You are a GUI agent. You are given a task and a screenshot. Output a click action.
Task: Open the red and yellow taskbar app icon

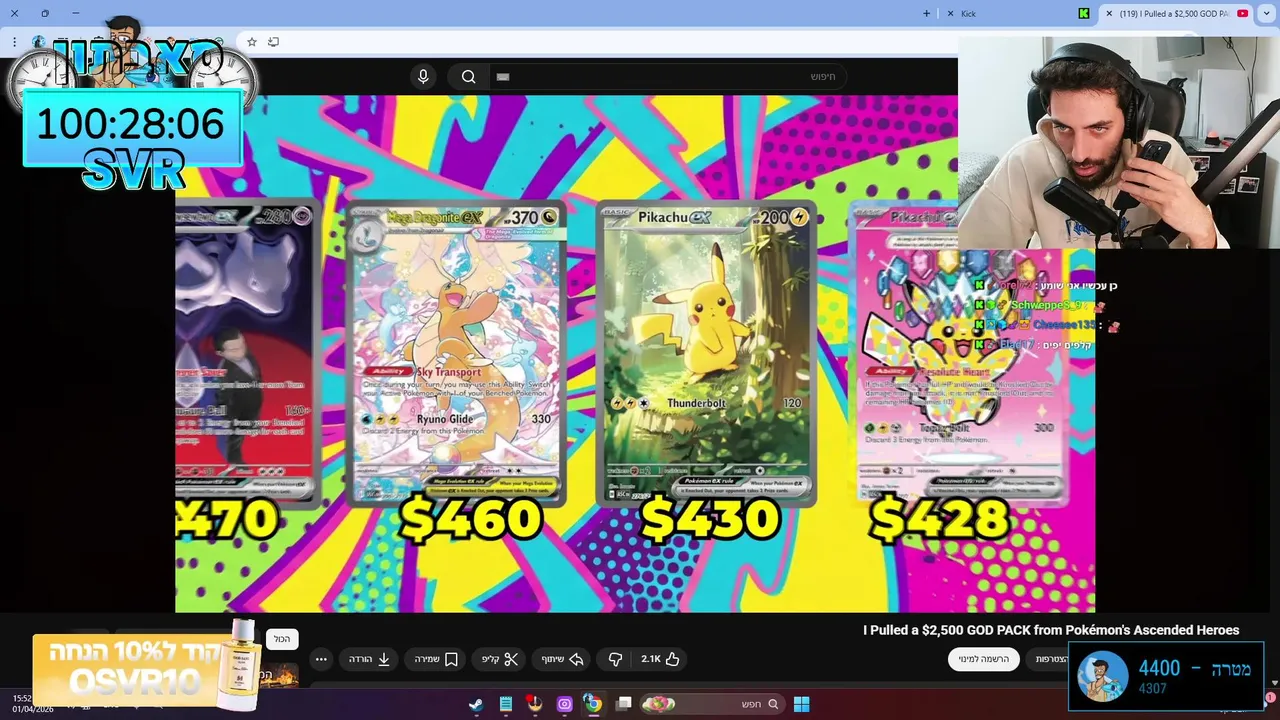coord(535,704)
